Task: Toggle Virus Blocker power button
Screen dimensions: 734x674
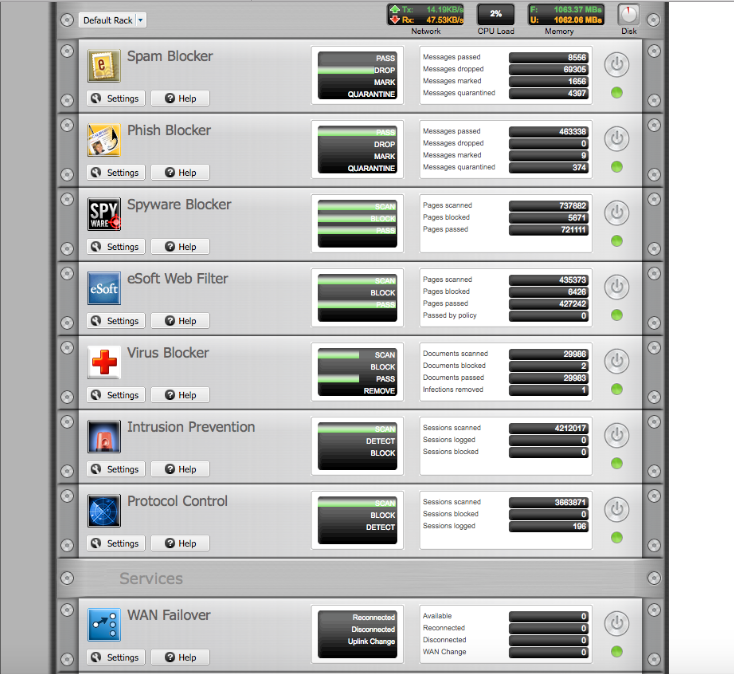Action: pyautogui.click(x=617, y=361)
